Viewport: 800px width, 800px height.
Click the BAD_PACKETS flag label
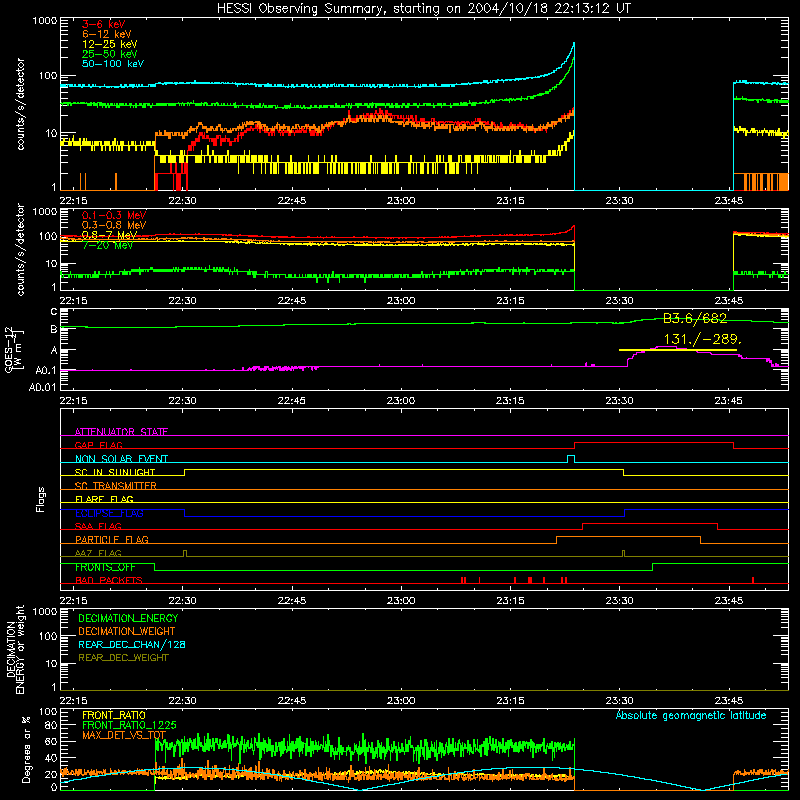pyautogui.click(x=108, y=580)
